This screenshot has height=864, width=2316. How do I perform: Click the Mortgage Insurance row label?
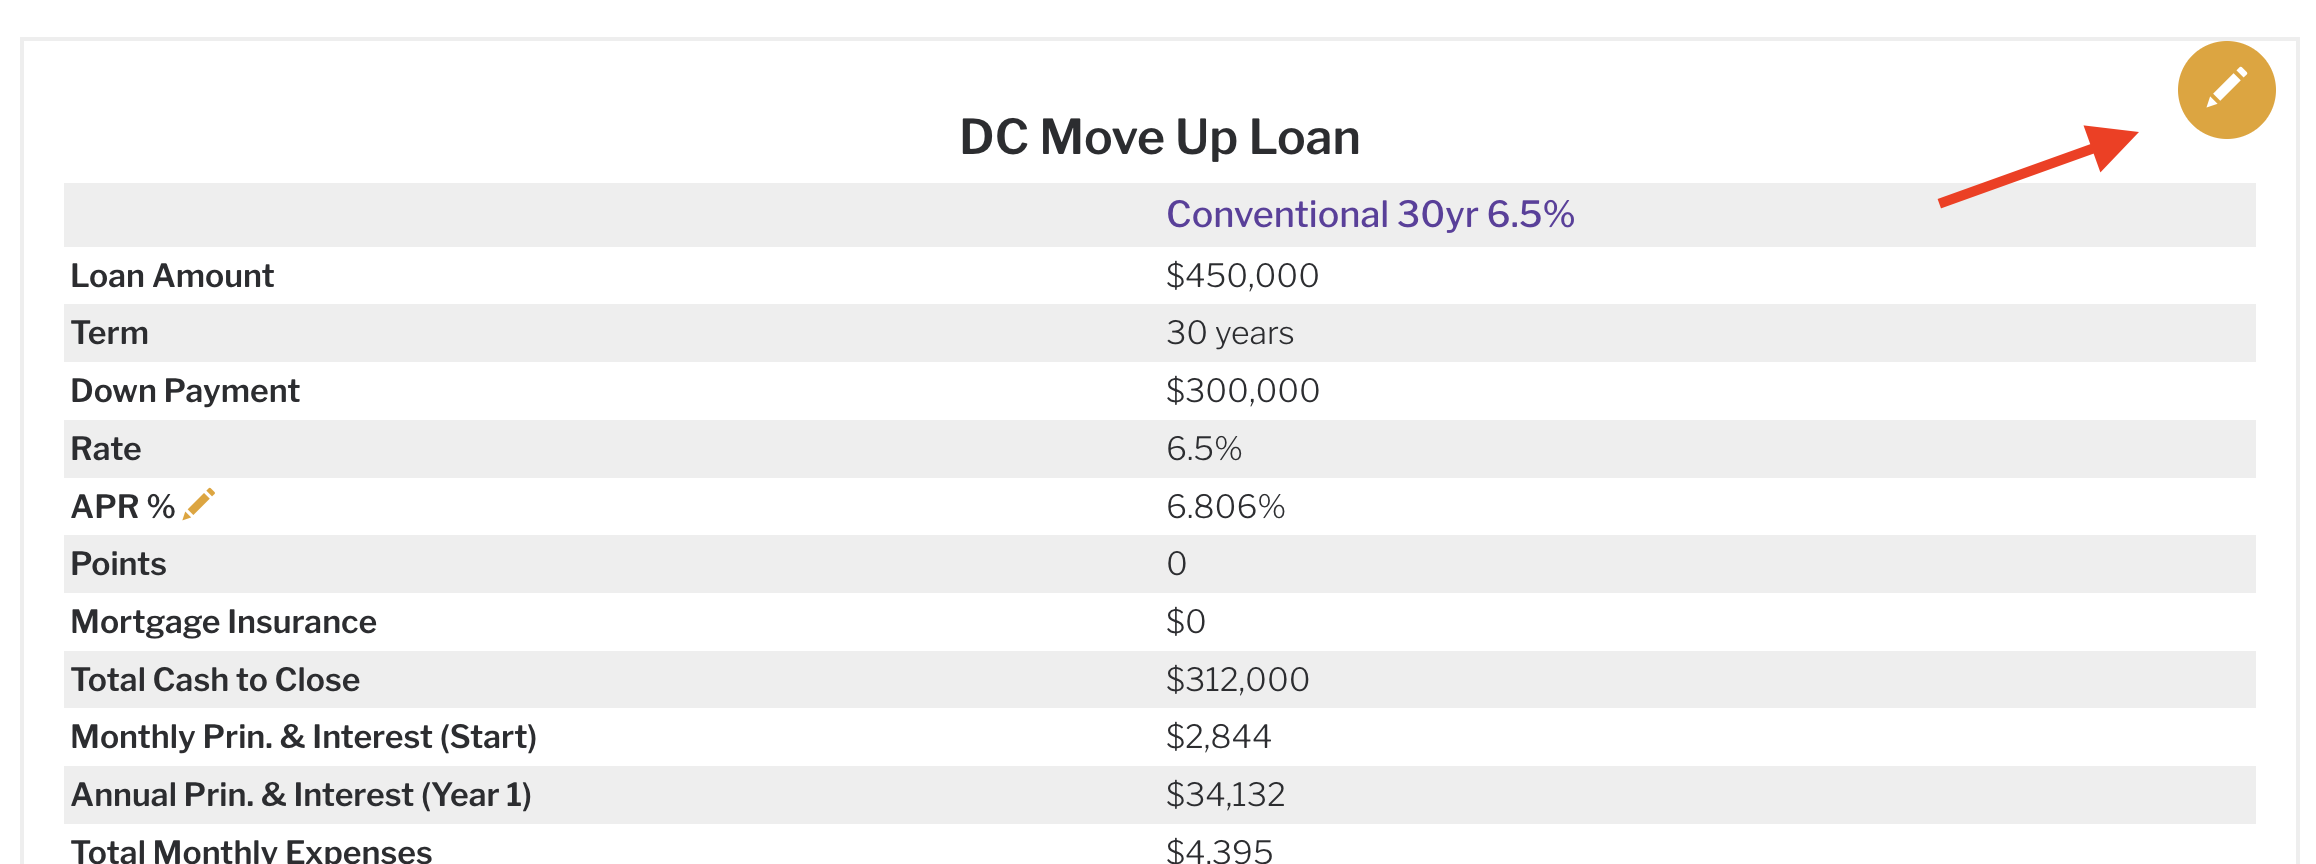pos(224,622)
